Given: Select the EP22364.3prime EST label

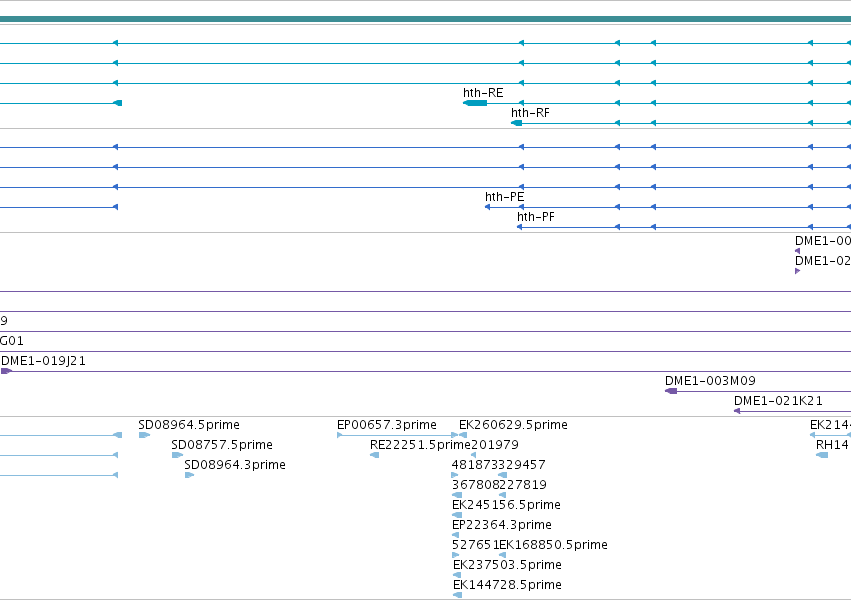Looking at the screenshot, I should click(x=502, y=525).
